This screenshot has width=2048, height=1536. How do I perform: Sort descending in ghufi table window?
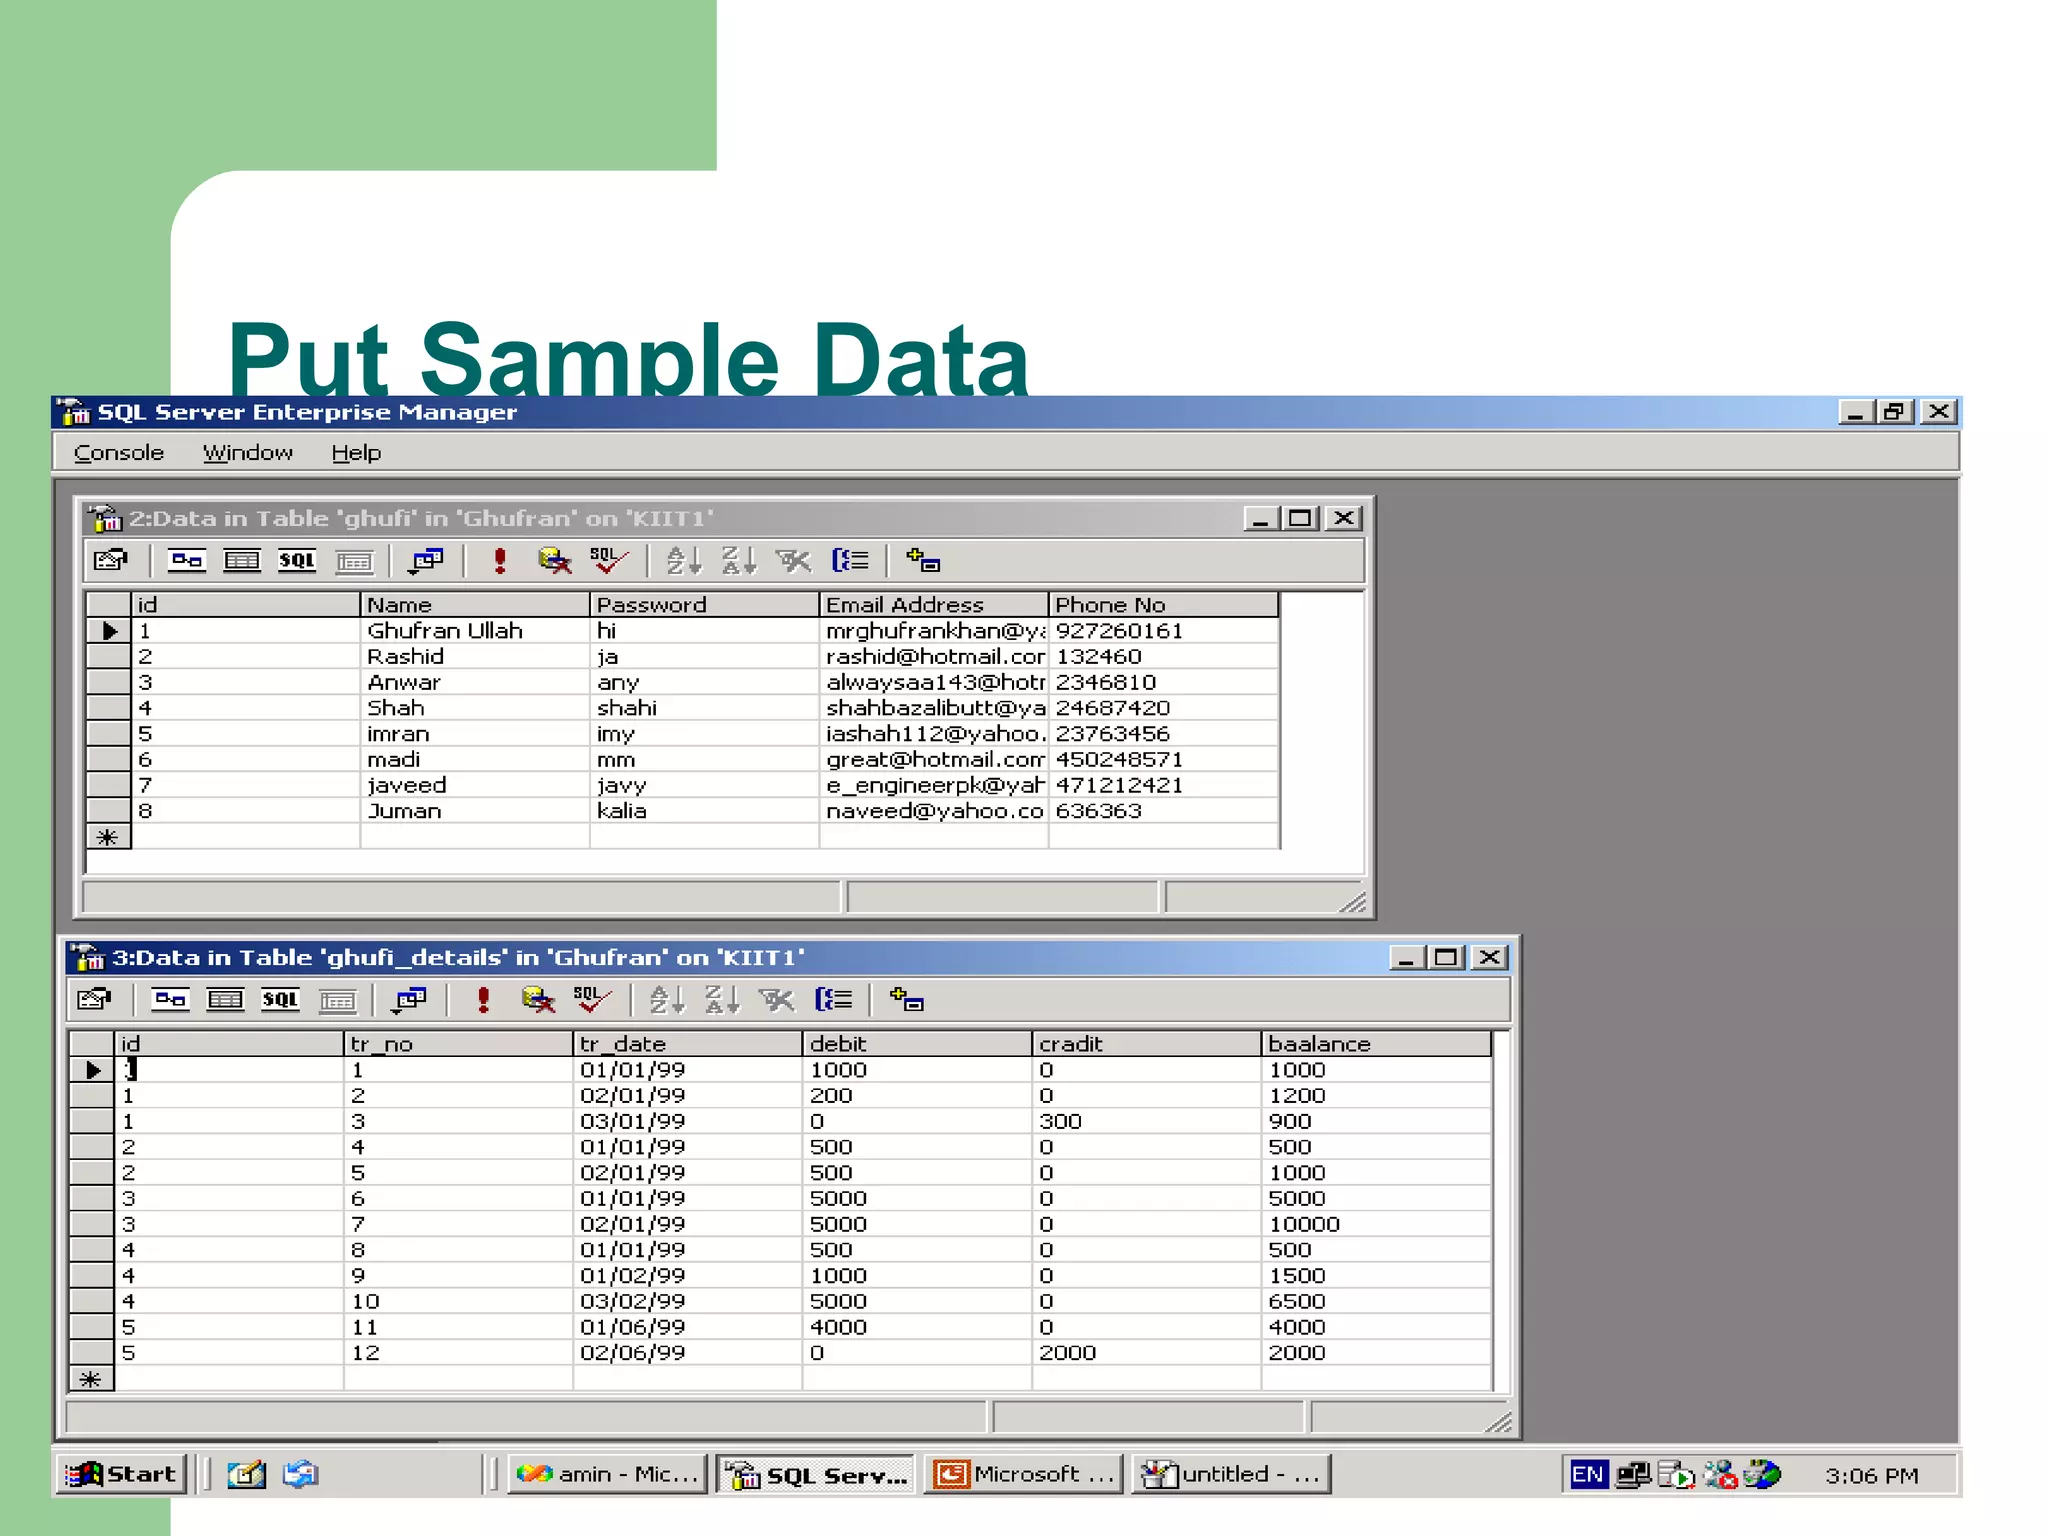point(739,560)
